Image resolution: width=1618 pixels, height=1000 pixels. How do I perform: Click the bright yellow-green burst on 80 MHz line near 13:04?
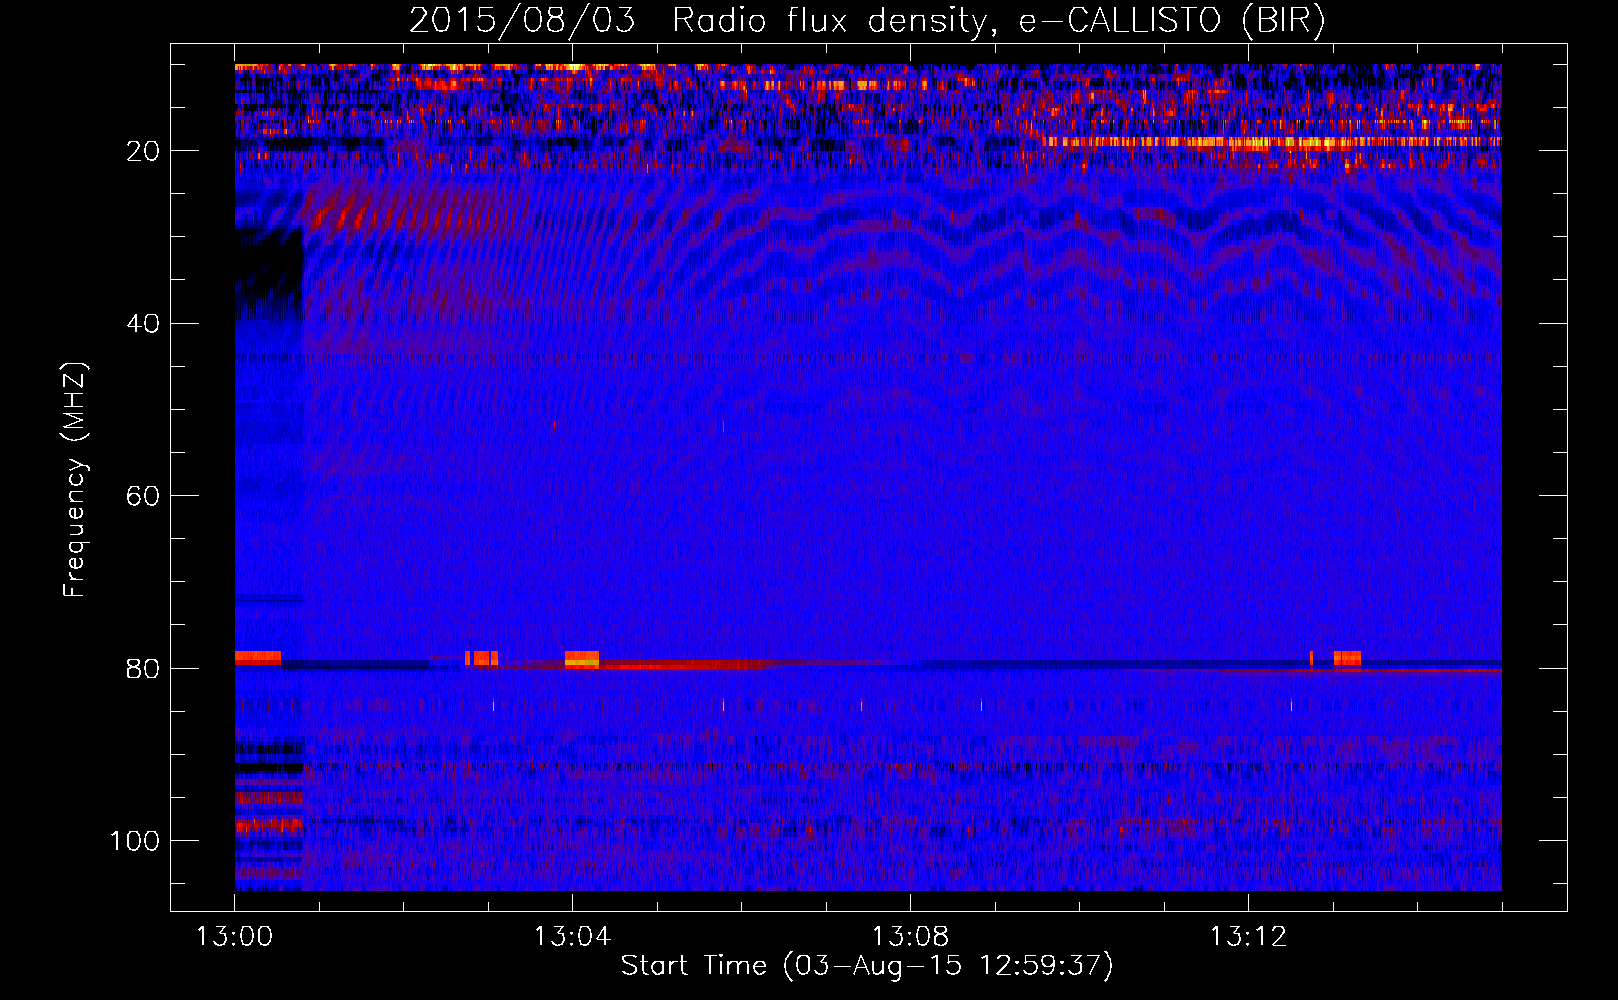pos(582,659)
